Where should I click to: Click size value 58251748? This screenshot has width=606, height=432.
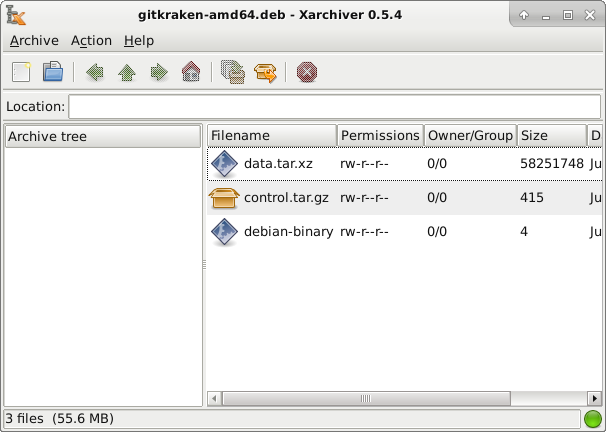pos(552,164)
